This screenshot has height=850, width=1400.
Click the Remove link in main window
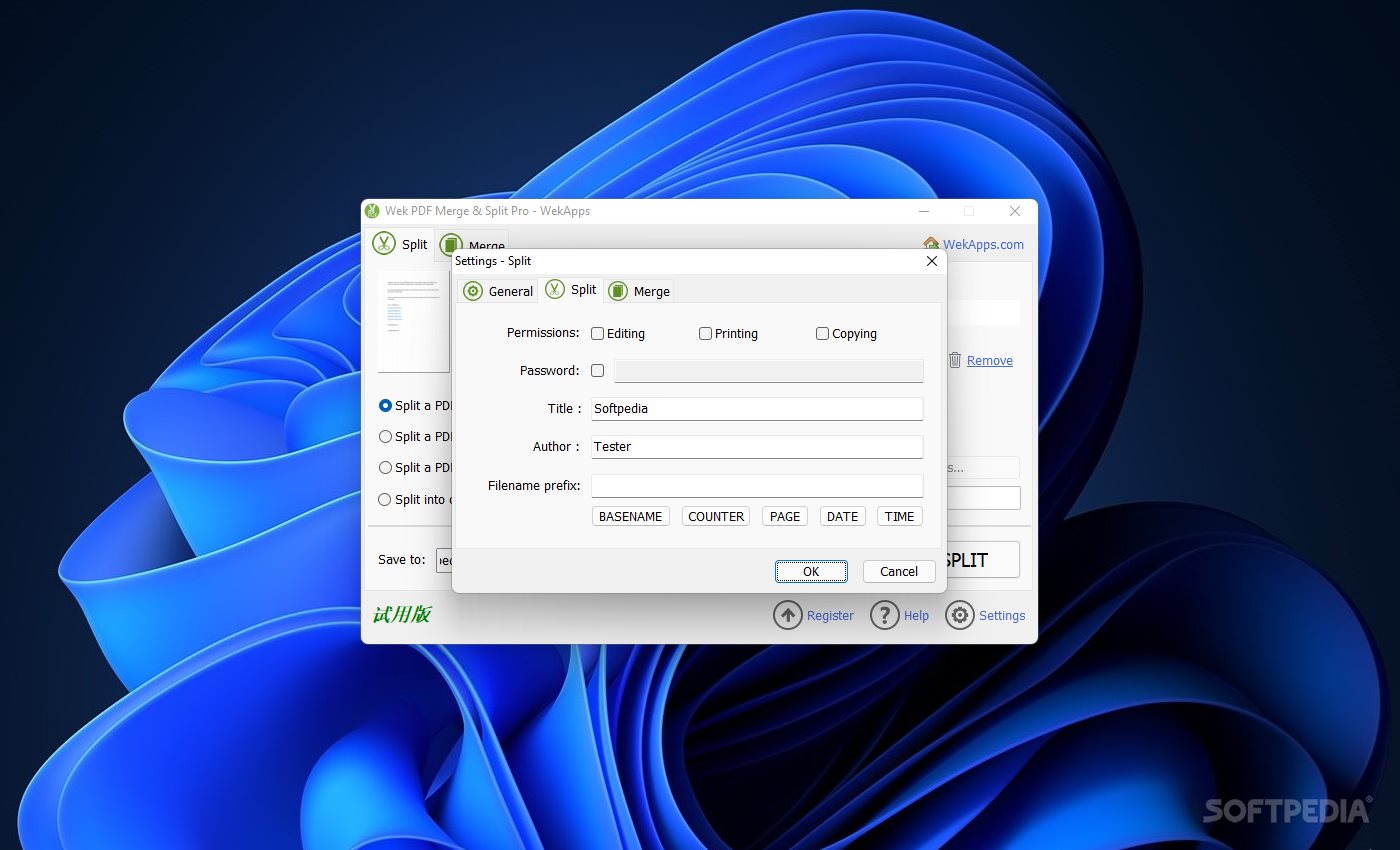990,361
